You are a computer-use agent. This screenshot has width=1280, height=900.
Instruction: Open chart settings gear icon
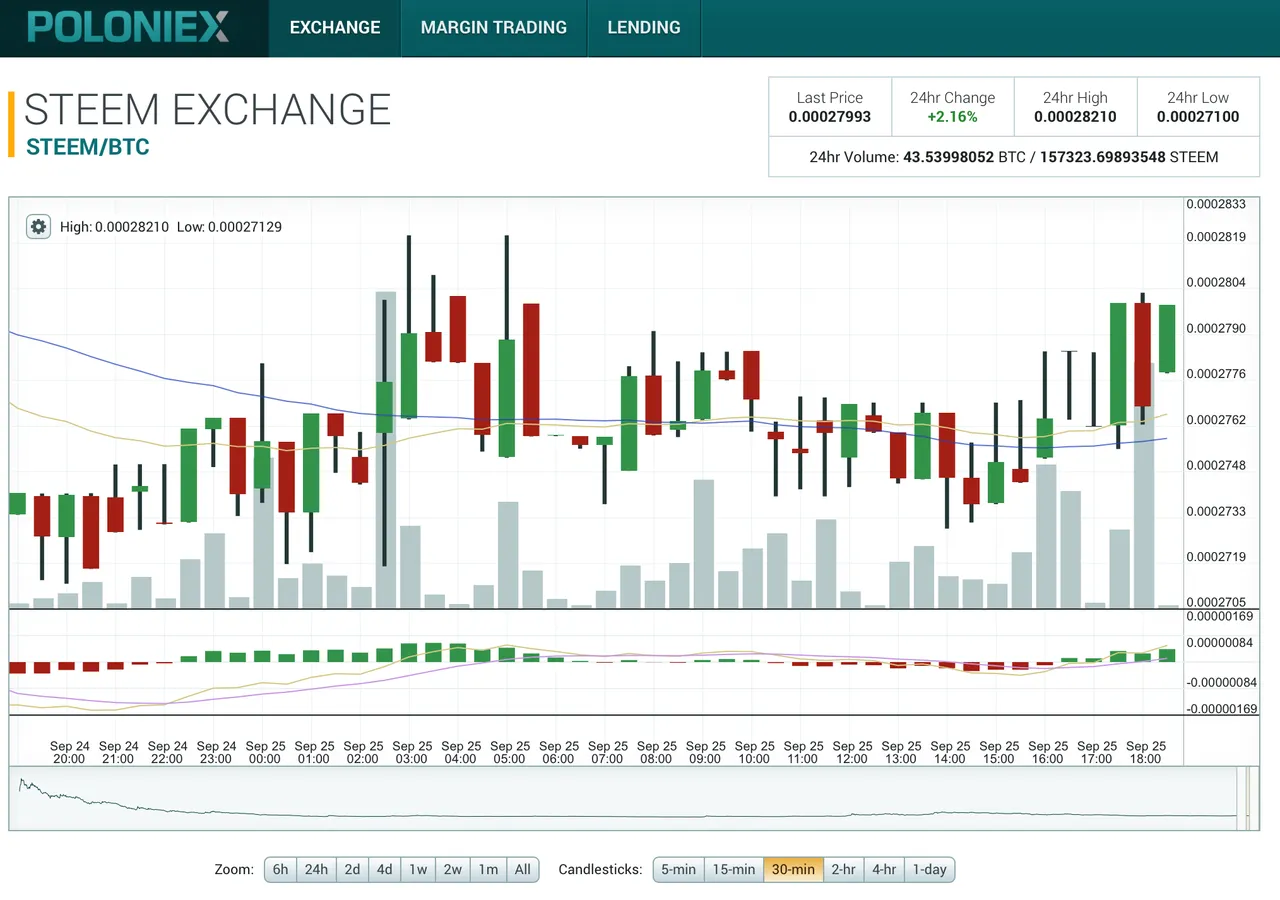38,227
